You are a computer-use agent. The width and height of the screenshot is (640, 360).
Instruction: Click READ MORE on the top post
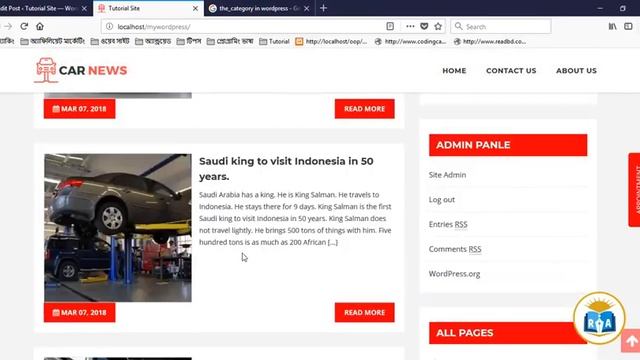pos(364,109)
